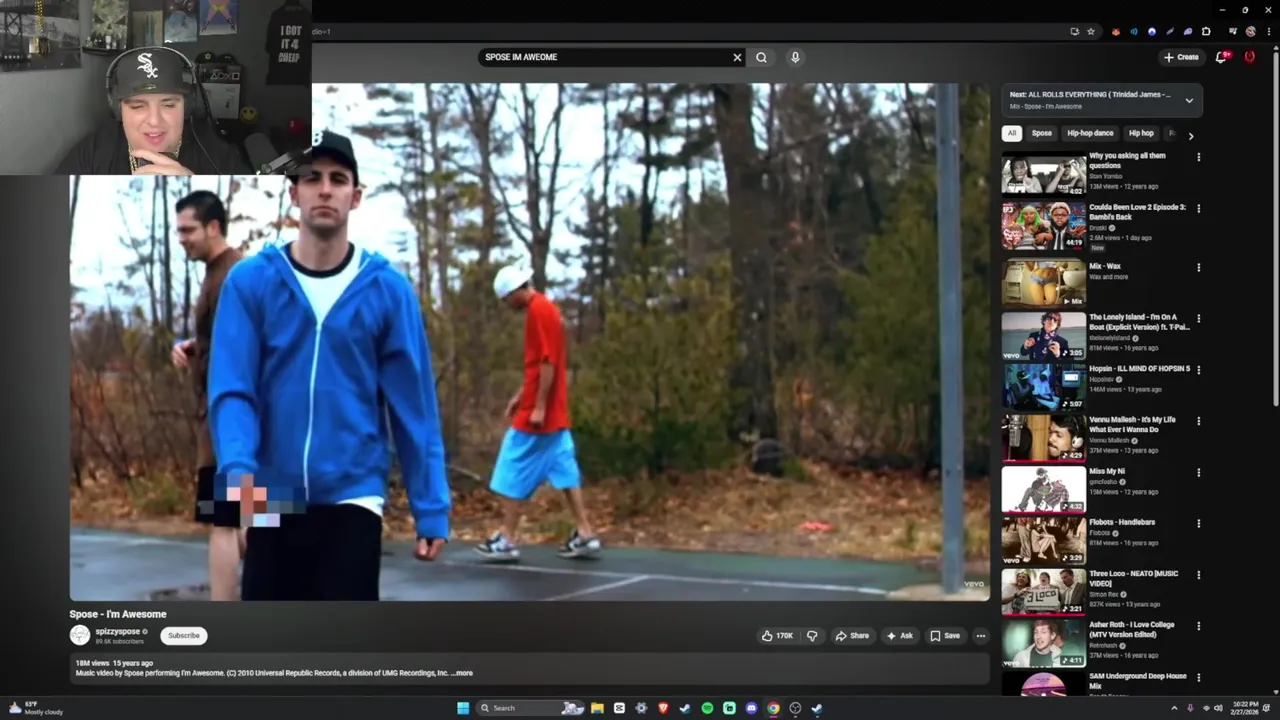Expand the Next up mix queue chevron
The width and height of the screenshot is (1280, 720).
[x=1189, y=100]
